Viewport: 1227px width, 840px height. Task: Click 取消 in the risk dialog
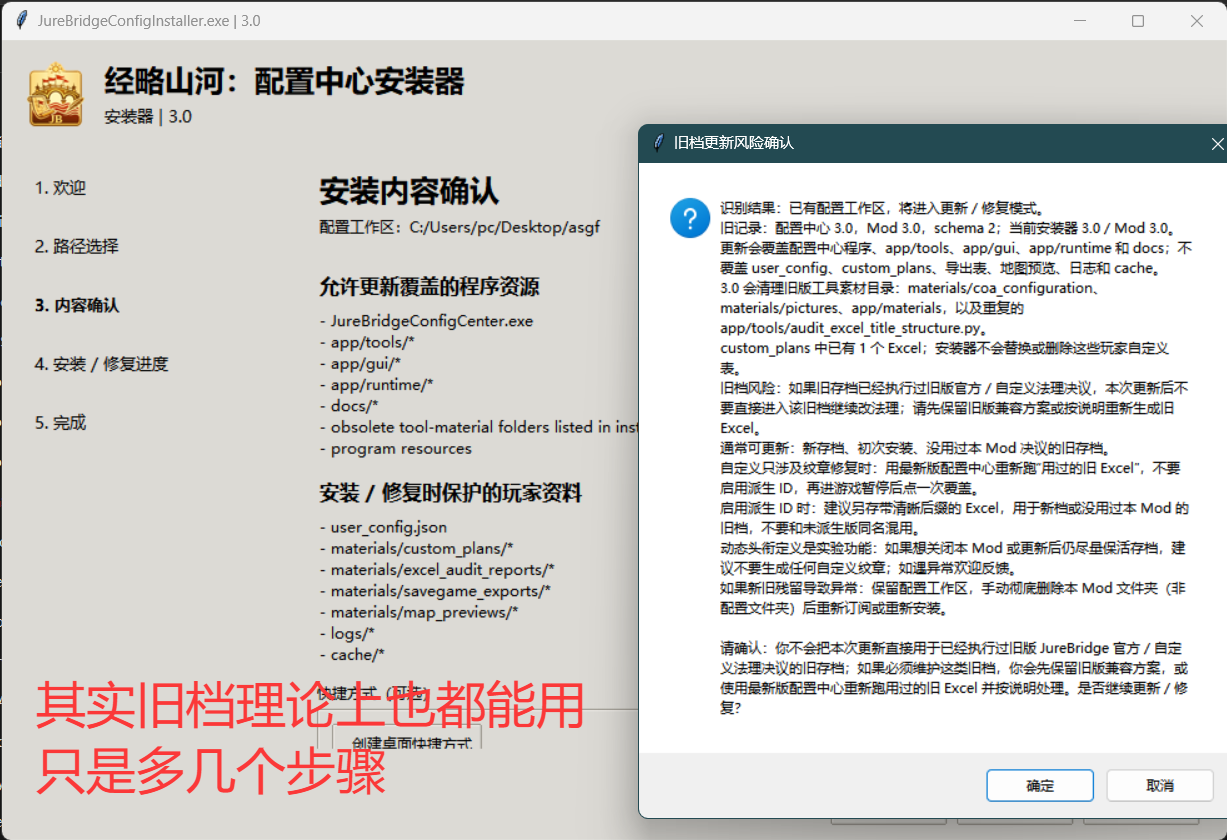coord(1160,785)
